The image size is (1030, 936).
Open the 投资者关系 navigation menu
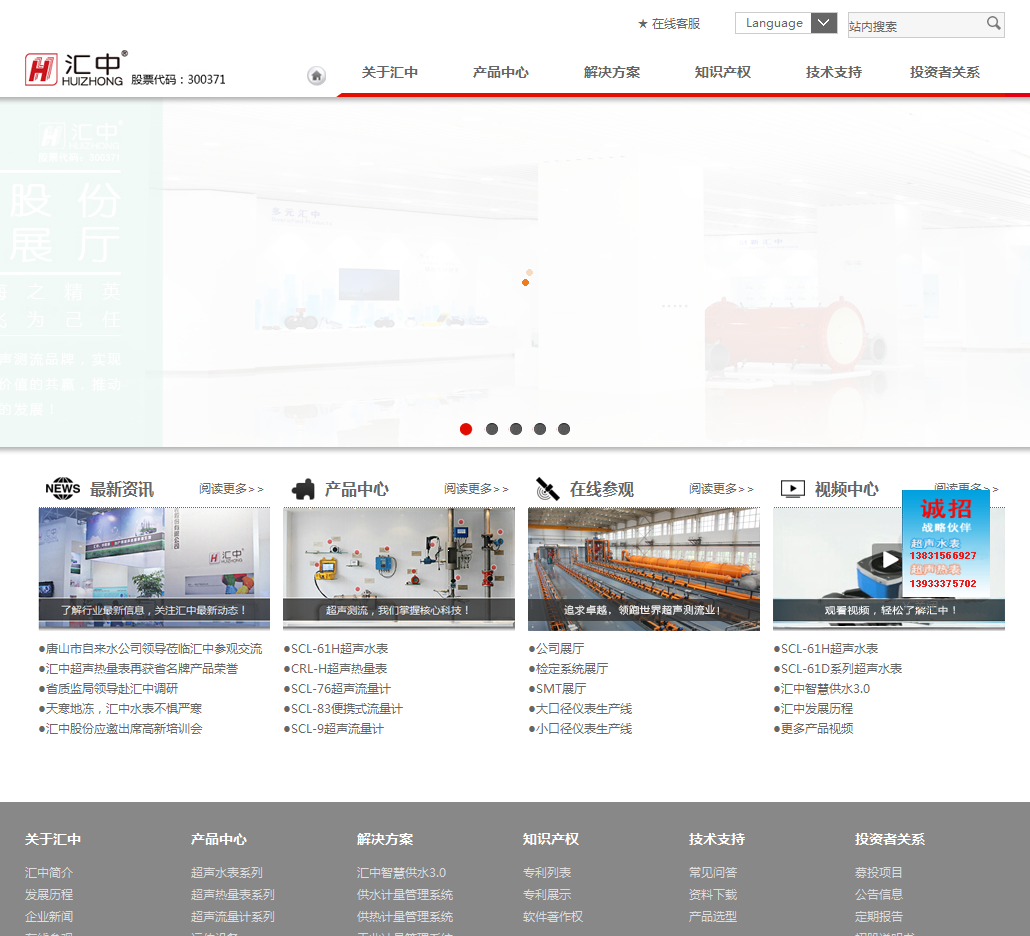[x=945, y=72]
